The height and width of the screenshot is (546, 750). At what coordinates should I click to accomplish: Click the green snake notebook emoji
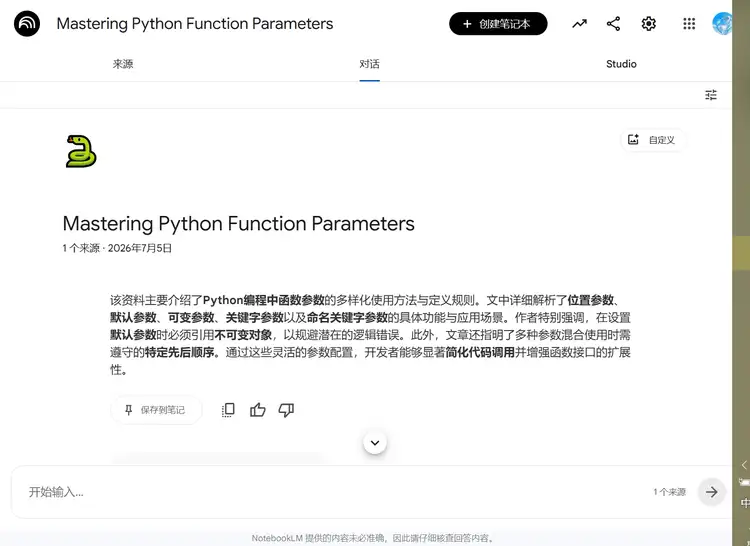(x=81, y=151)
